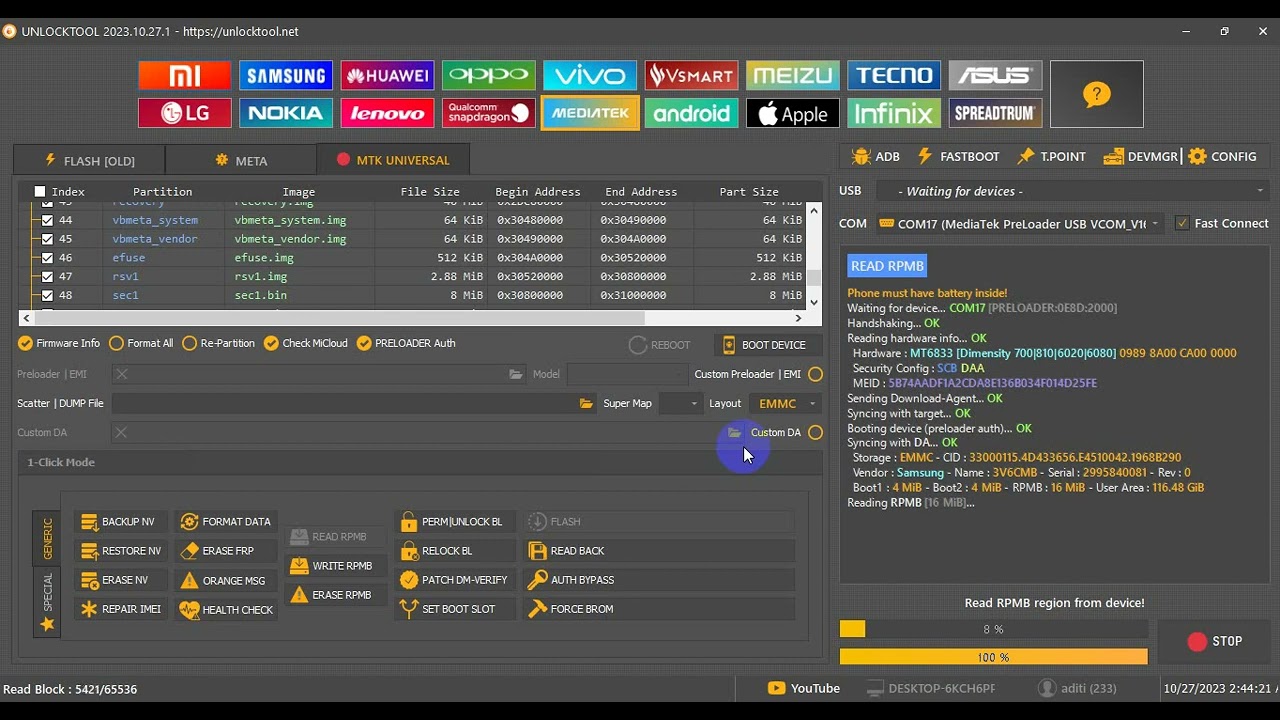This screenshot has height=720, width=1280.
Task: Click the 8% RPMB read progress bar
Action: coord(993,630)
